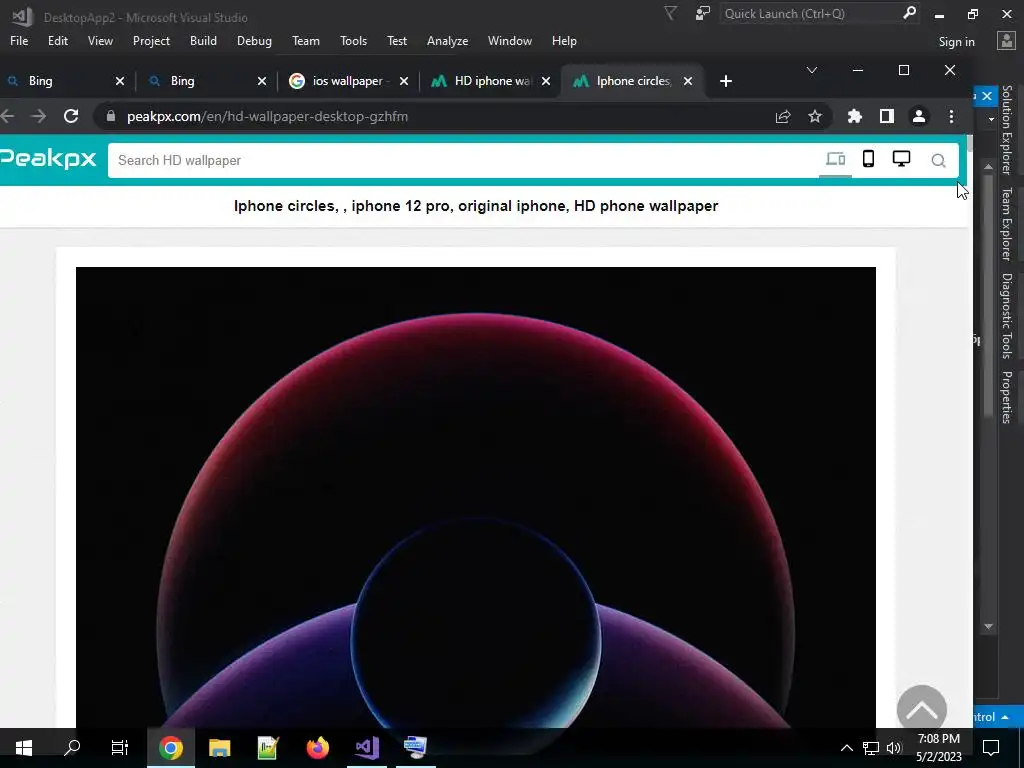Close the Iphone circles tab
The width and height of the screenshot is (1024, 768).
pyautogui.click(x=688, y=81)
